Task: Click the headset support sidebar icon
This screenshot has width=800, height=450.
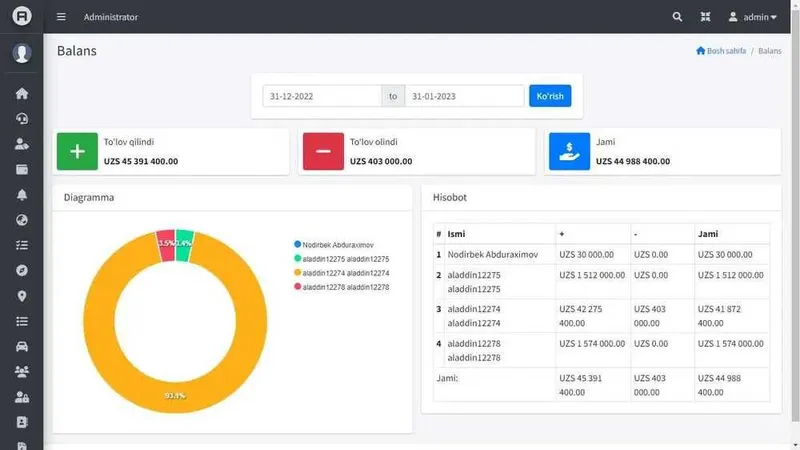Action: click(x=21, y=119)
